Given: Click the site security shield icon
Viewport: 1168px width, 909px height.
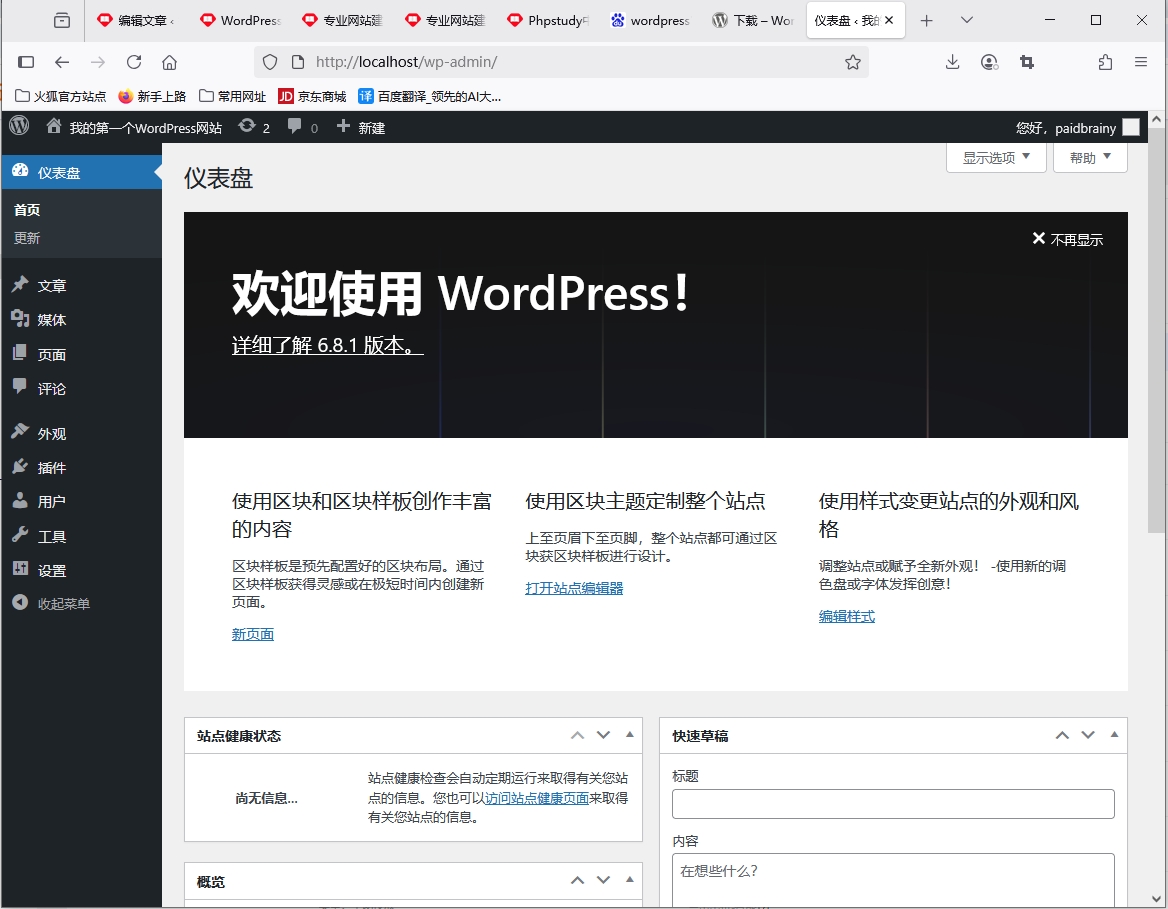Looking at the screenshot, I should (x=270, y=63).
